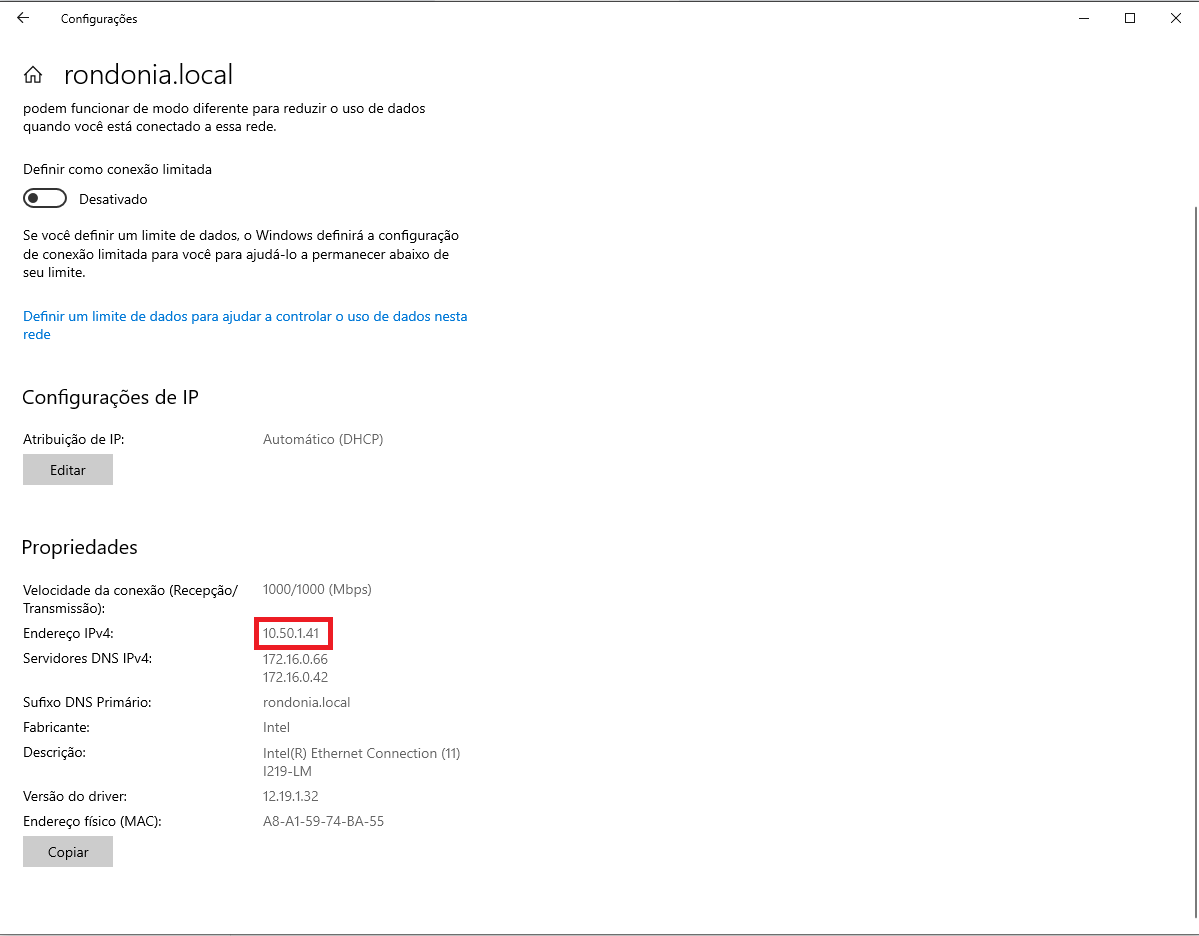Click the Propriedades section heading
The width and height of the screenshot is (1199, 936).
coord(79,547)
